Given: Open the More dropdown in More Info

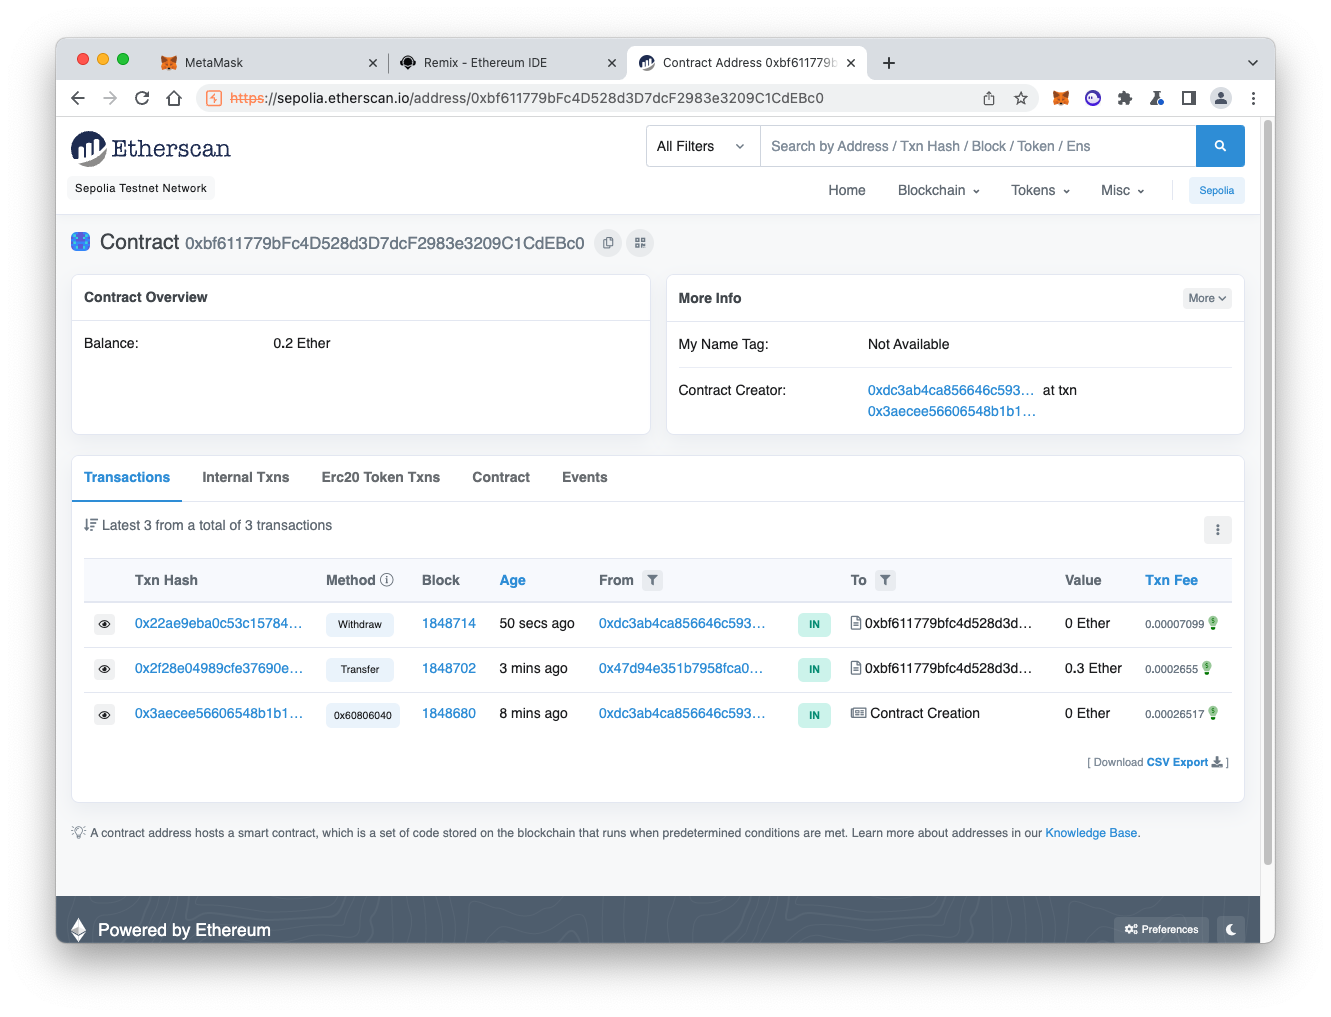Looking at the screenshot, I should pos(1207,298).
